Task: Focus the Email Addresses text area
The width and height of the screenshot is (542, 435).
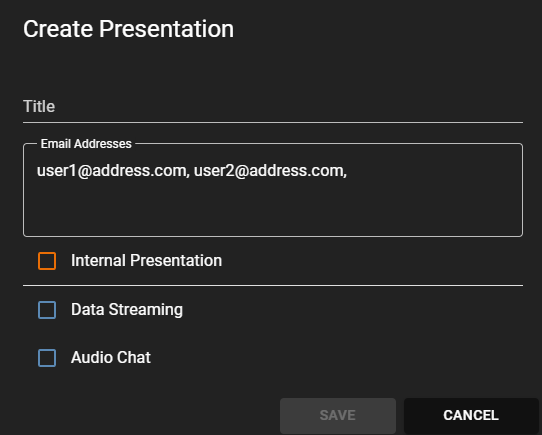Action: [273, 190]
